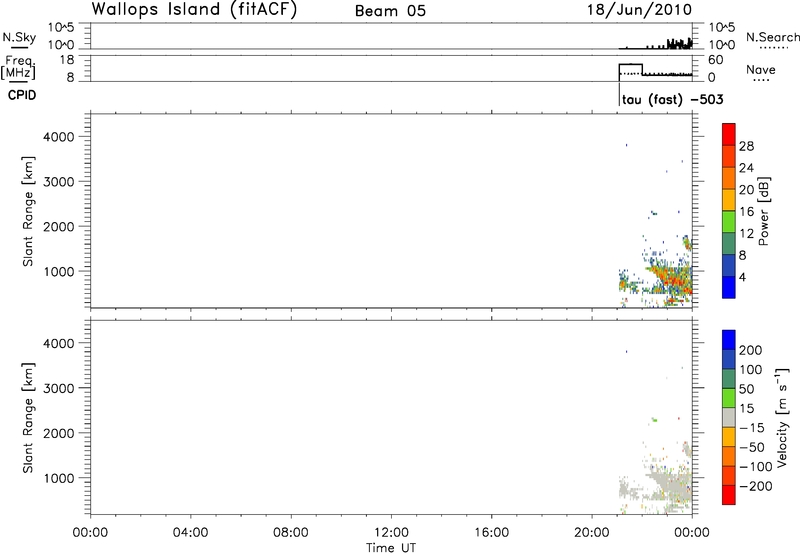Click the 'Power [dB]' colorbar title
The height and width of the screenshot is (554, 800).
click(x=764, y=211)
